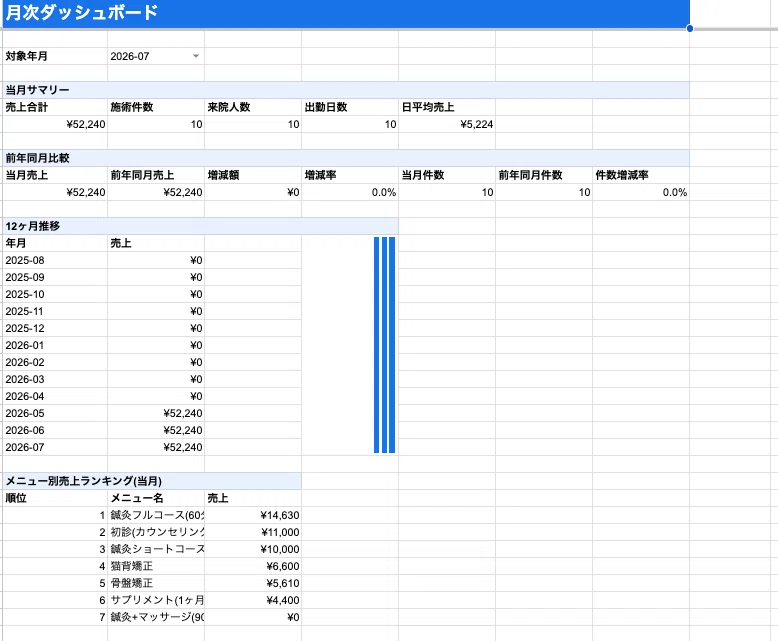Select the 2026-03 month cell
Viewport: 778px width, 641px height.
pyautogui.click(x=55, y=379)
